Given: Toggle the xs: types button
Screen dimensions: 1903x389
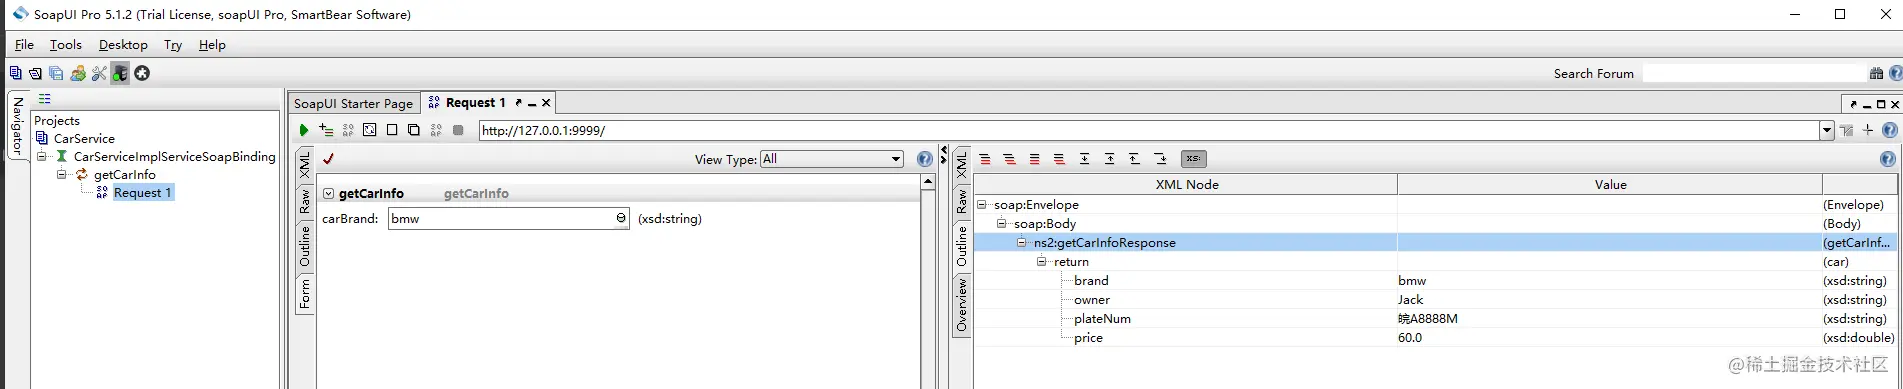Looking at the screenshot, I should 1194,159.
